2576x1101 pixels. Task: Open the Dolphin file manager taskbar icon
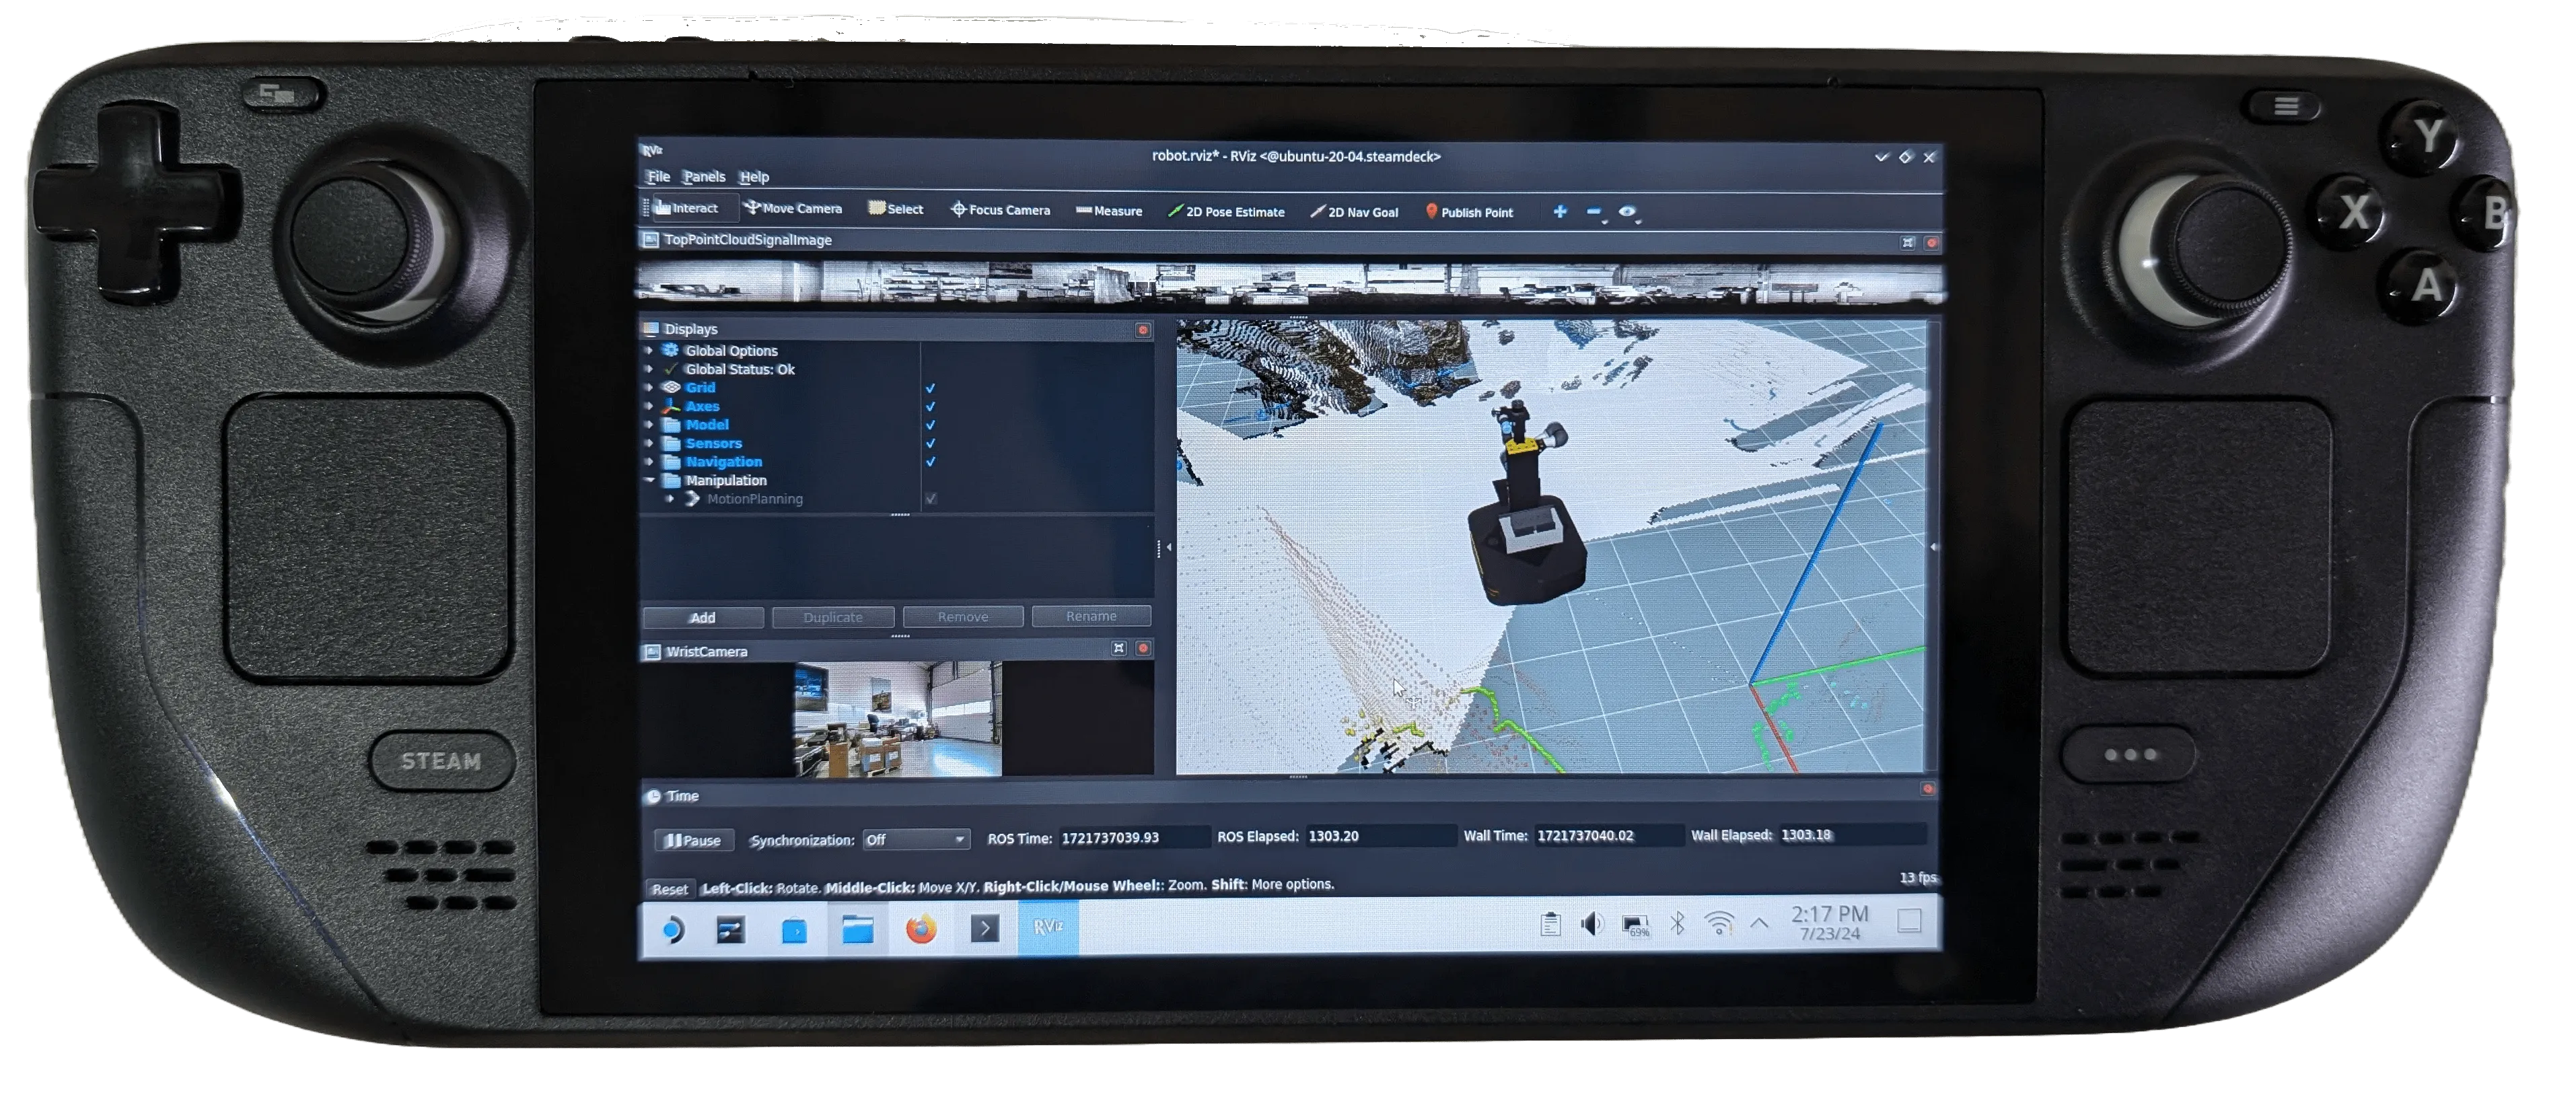[858, 929]
